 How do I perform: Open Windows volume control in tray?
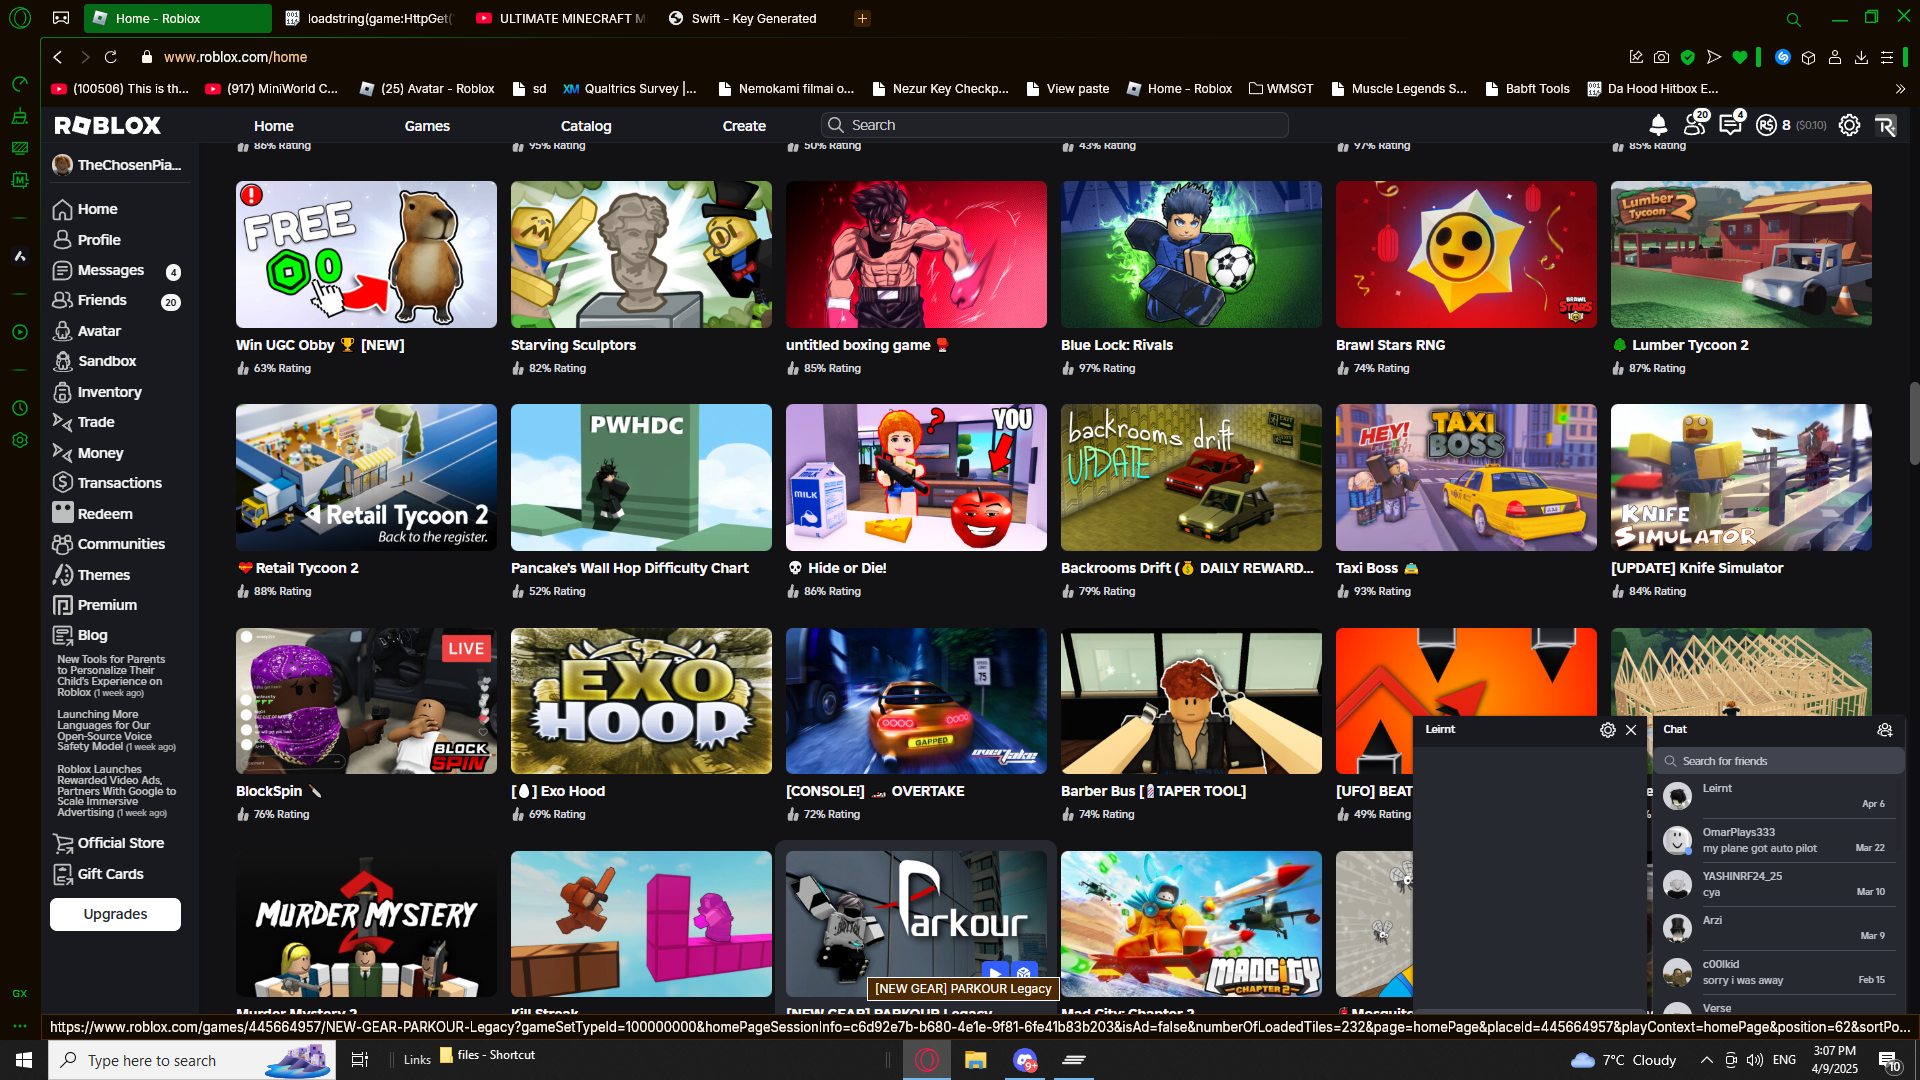[x=1755, y=1060]
